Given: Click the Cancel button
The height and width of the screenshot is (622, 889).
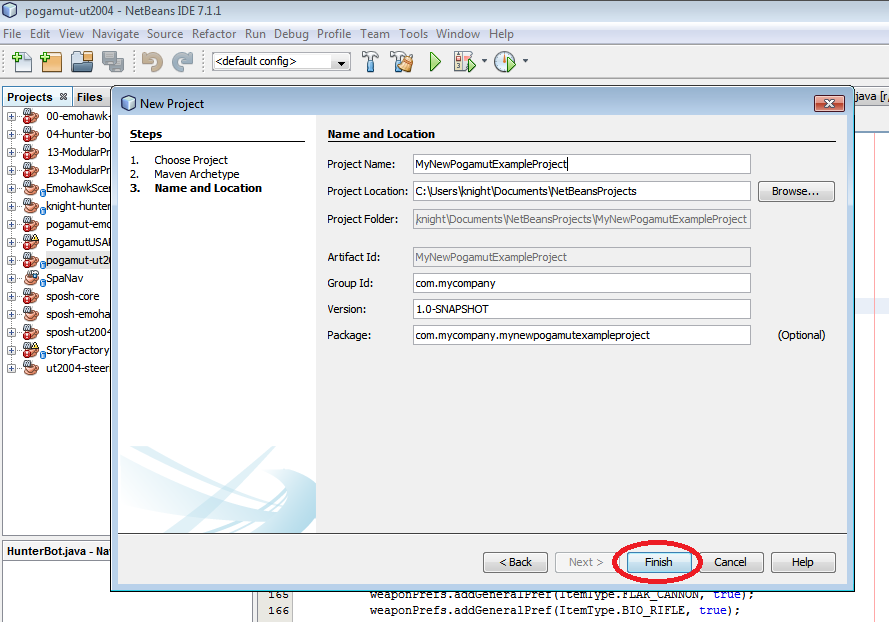Looking at the screenshot, I should pos(730,562).
